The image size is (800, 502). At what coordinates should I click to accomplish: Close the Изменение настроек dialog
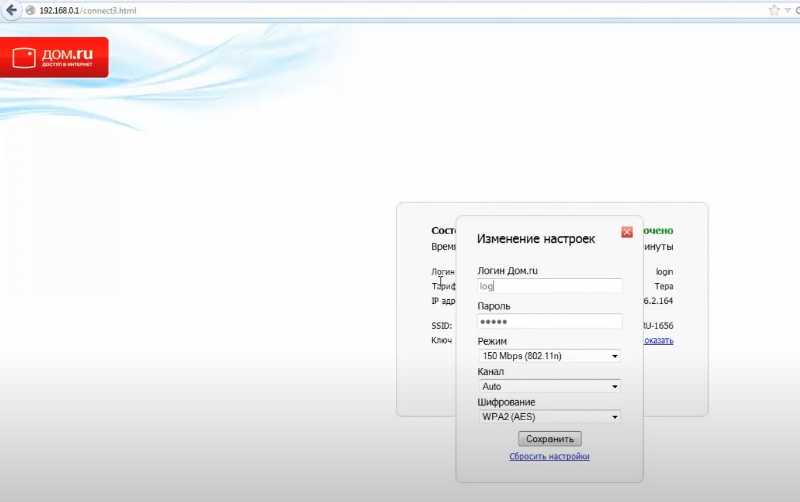(x=627, y=232)
